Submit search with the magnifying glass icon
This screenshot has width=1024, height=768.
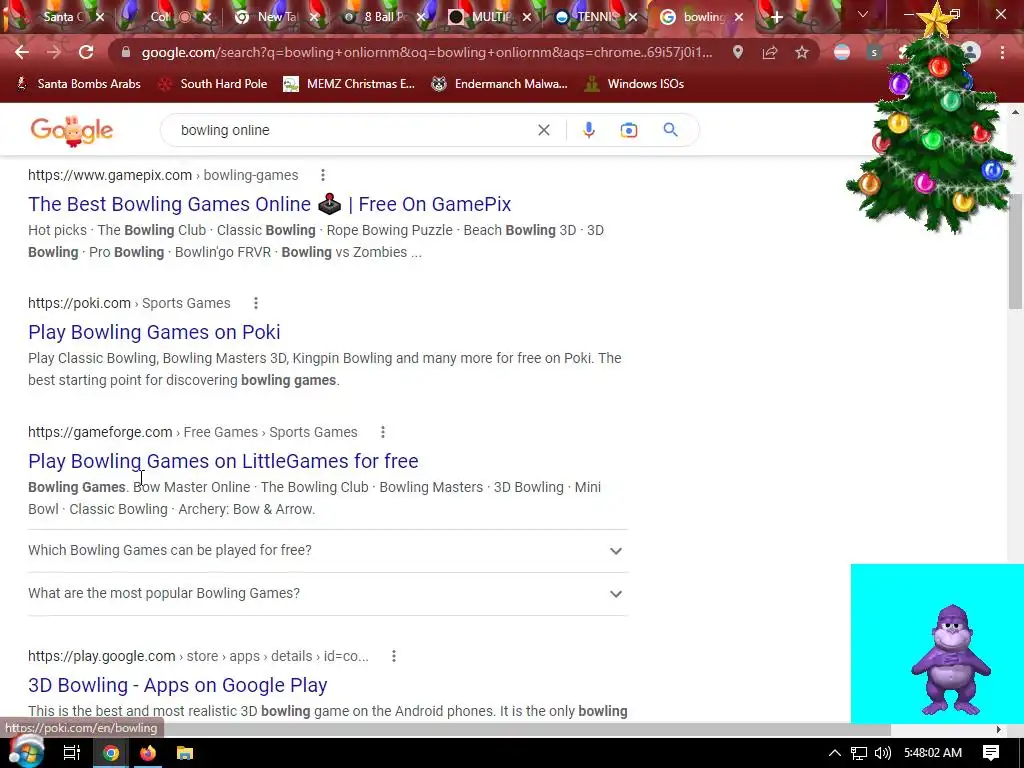[x=670, y=130]
